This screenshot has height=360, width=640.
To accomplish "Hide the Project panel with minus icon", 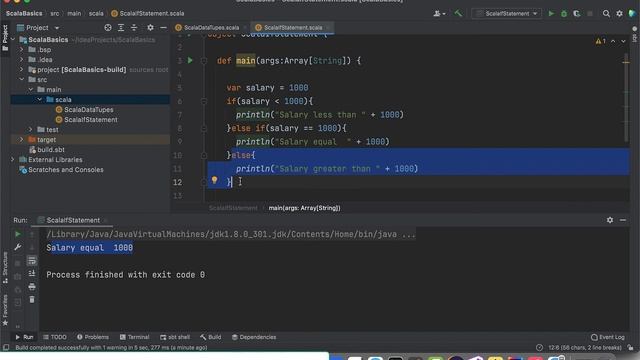I will click(163, 27).
